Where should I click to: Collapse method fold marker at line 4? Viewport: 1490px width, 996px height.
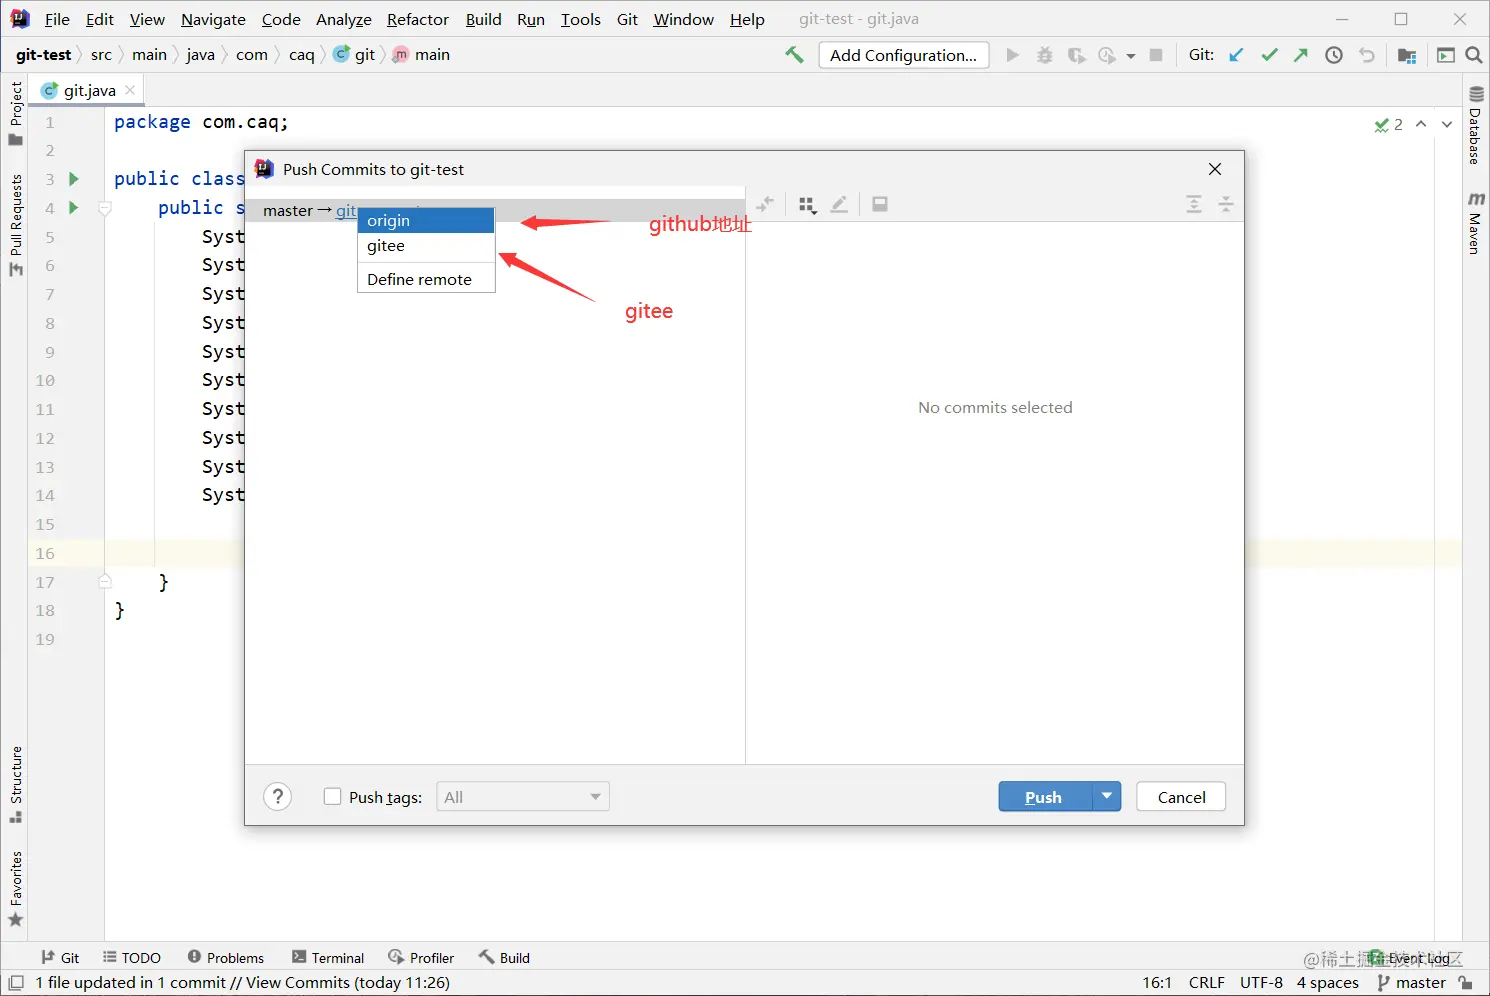click(104, 208)
